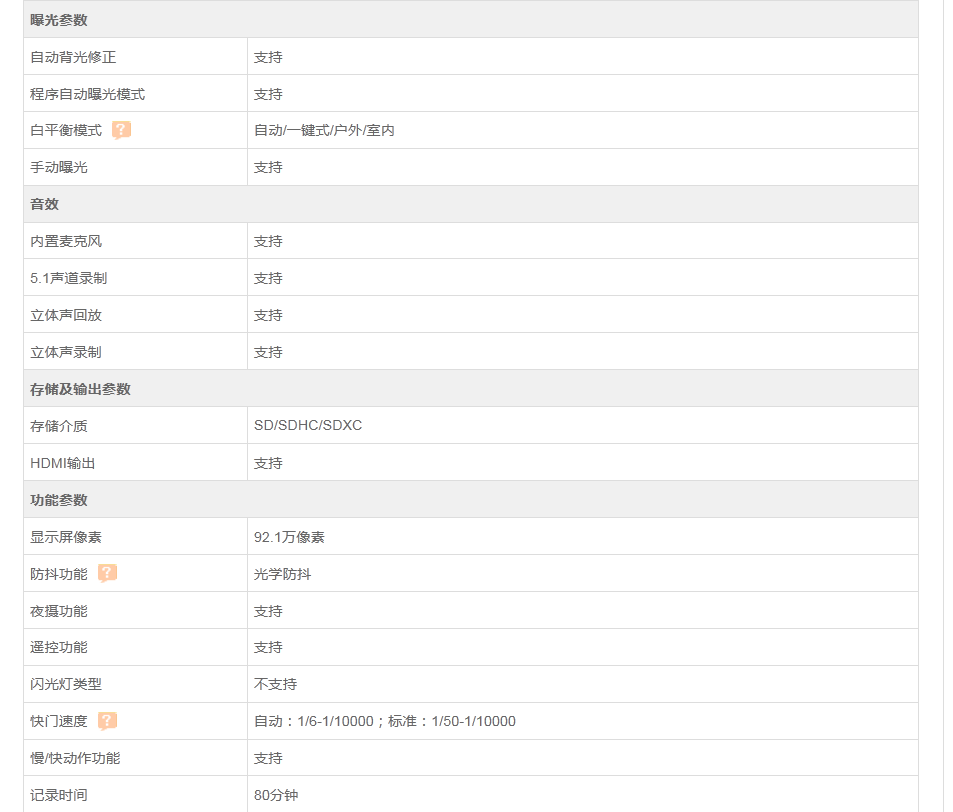Click the HDMI输出 row label
Screen dimensions: 953x812
pos(63,463)
